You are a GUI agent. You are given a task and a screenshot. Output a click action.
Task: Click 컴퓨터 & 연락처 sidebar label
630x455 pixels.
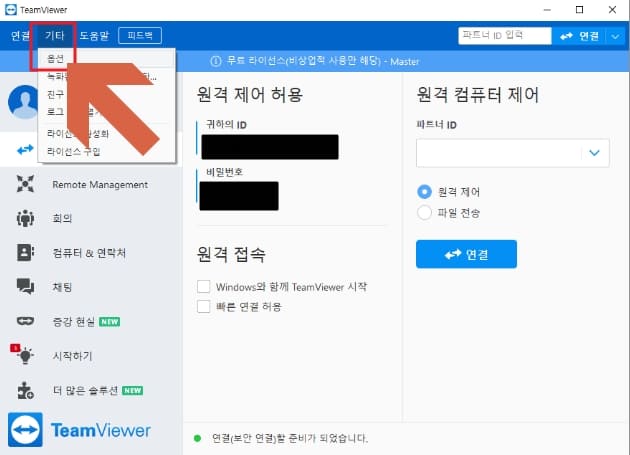click(x=89, y=253)
